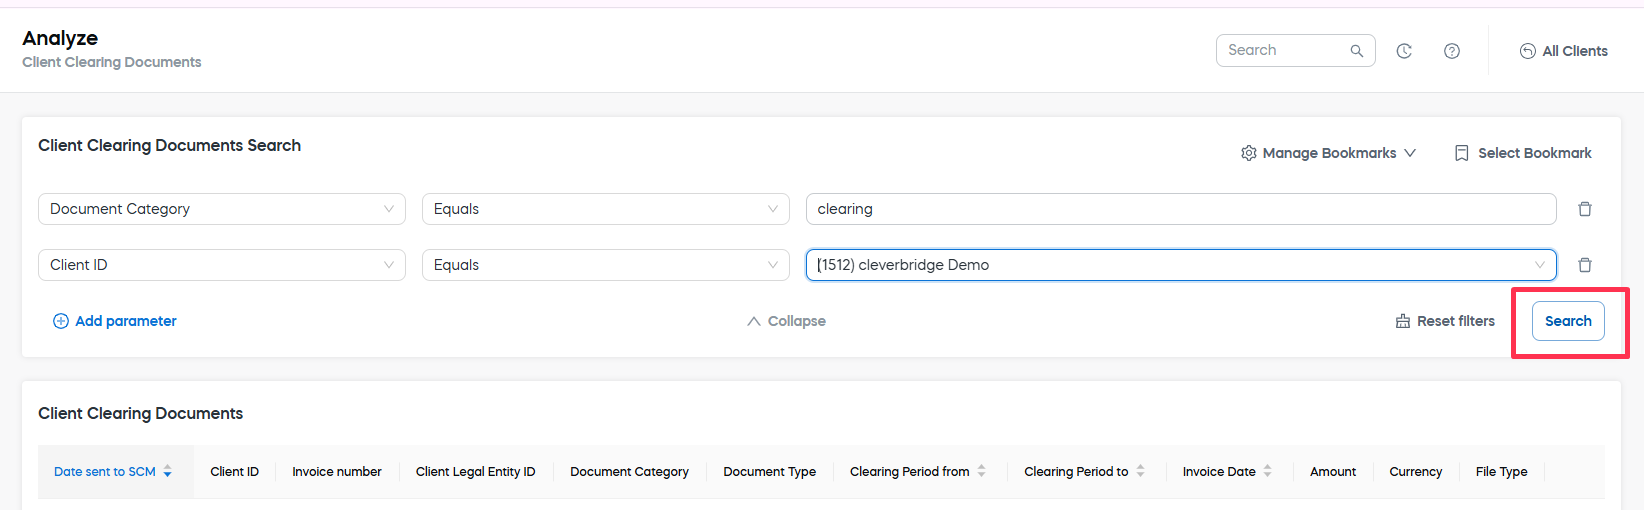Viewport: 1644px width, 510px height.
Task: Click the history clock icon
Action: click(1404, 51)
